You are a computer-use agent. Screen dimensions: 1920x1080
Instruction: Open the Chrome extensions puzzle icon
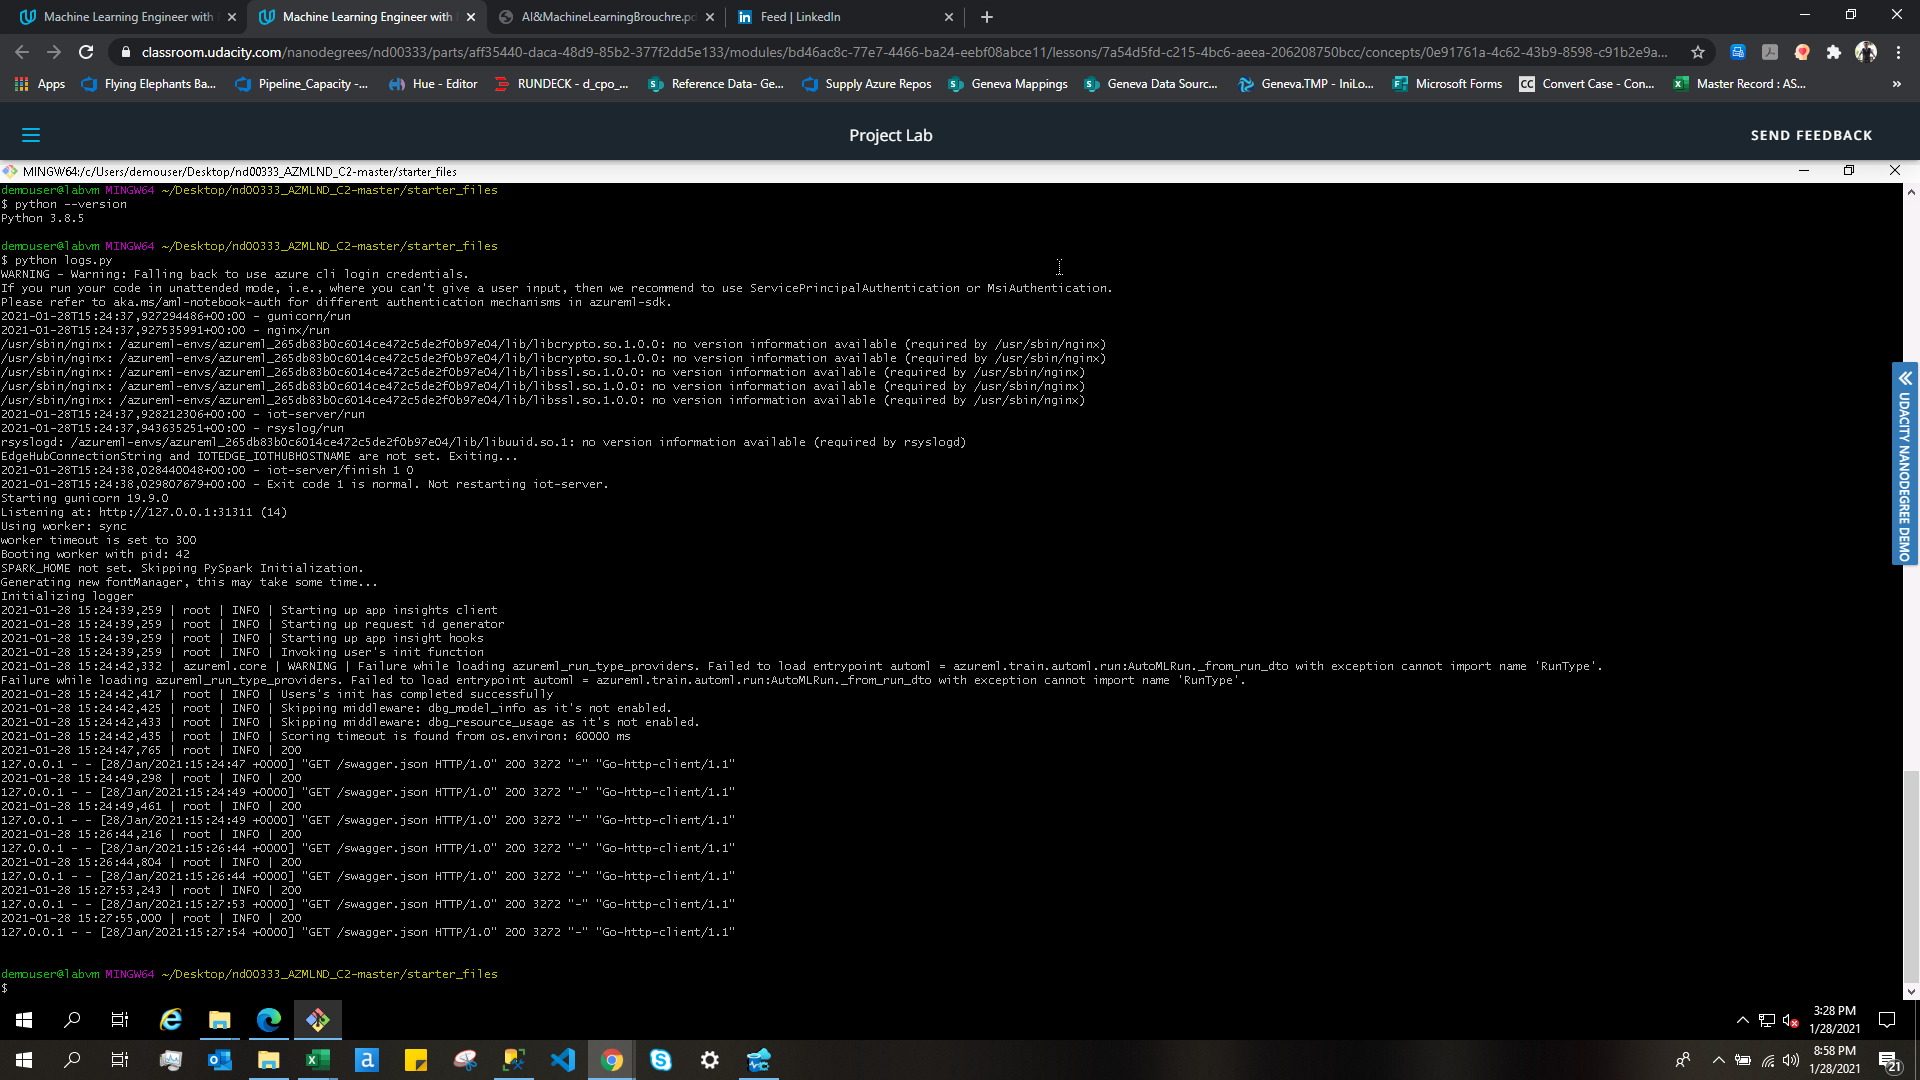pyautogui.click(x=1833, y=52)
